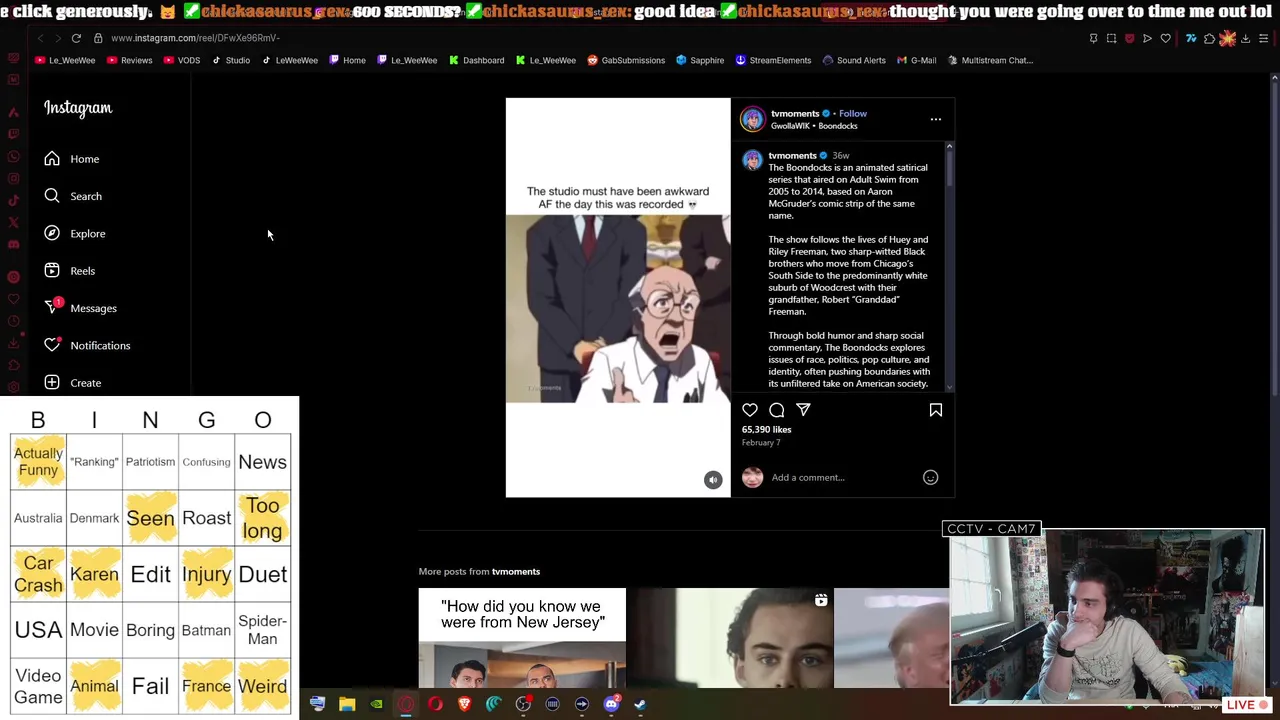The image size is (1280, 720).
Task: Go back with browser back arrow
Action: 40,38
